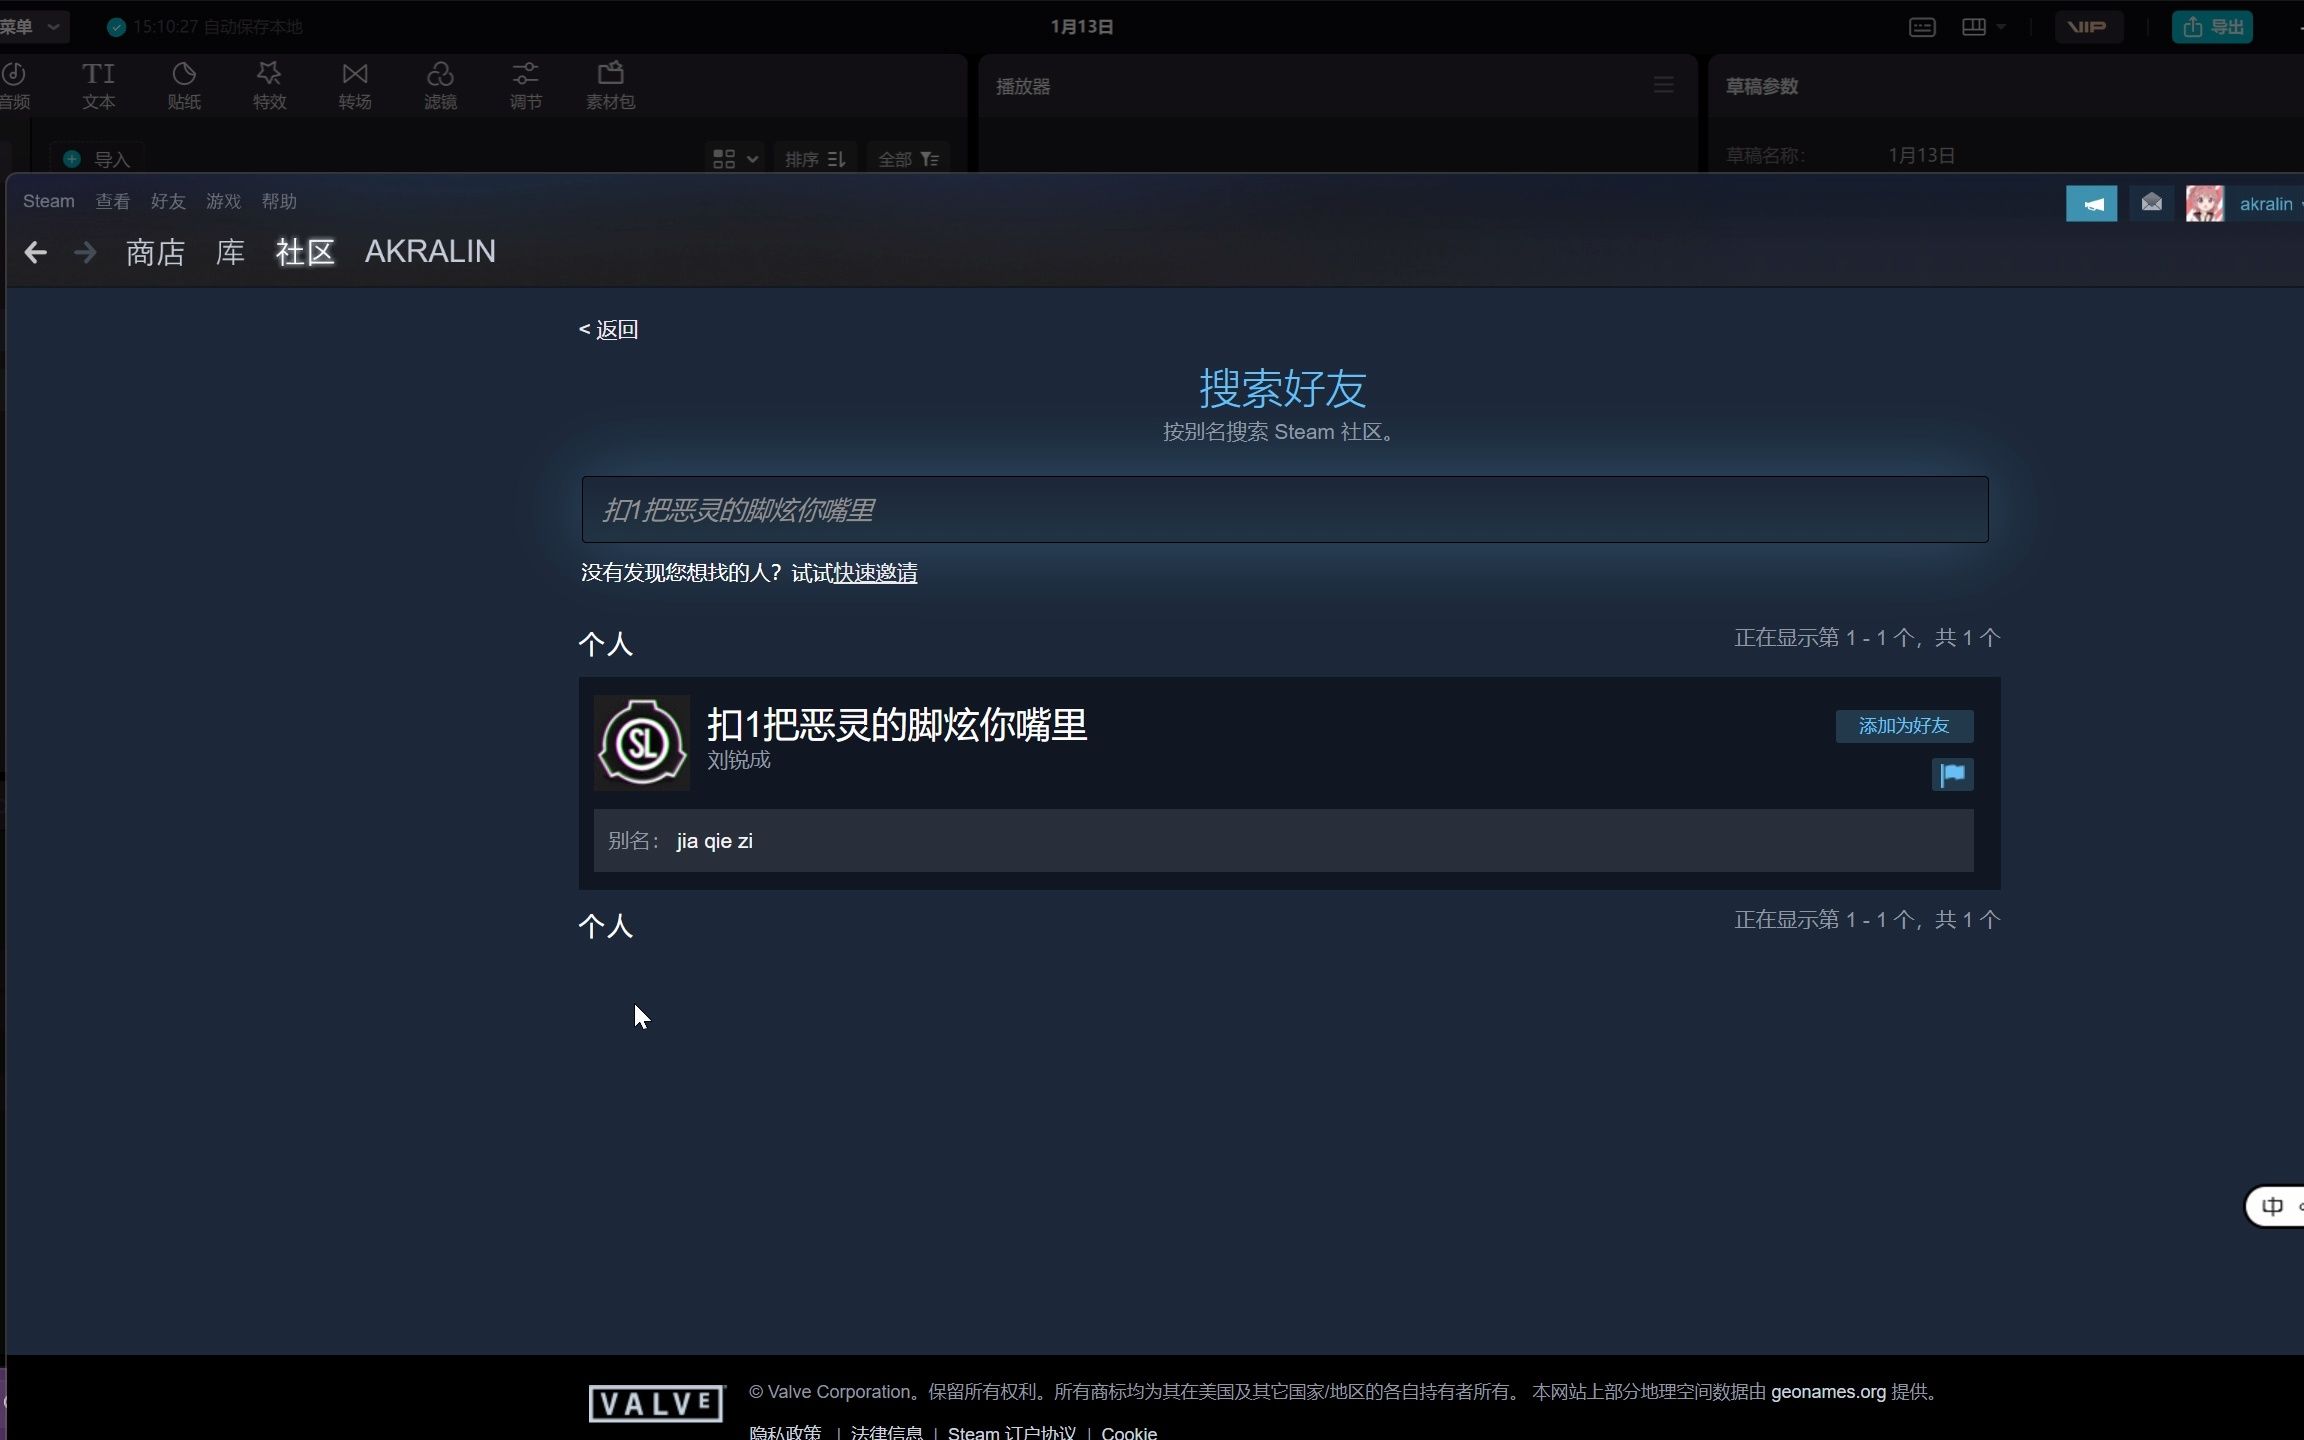2304x1440 pixels.
Task: Select the 调节 adjustment tool
Action: point(525,85)
